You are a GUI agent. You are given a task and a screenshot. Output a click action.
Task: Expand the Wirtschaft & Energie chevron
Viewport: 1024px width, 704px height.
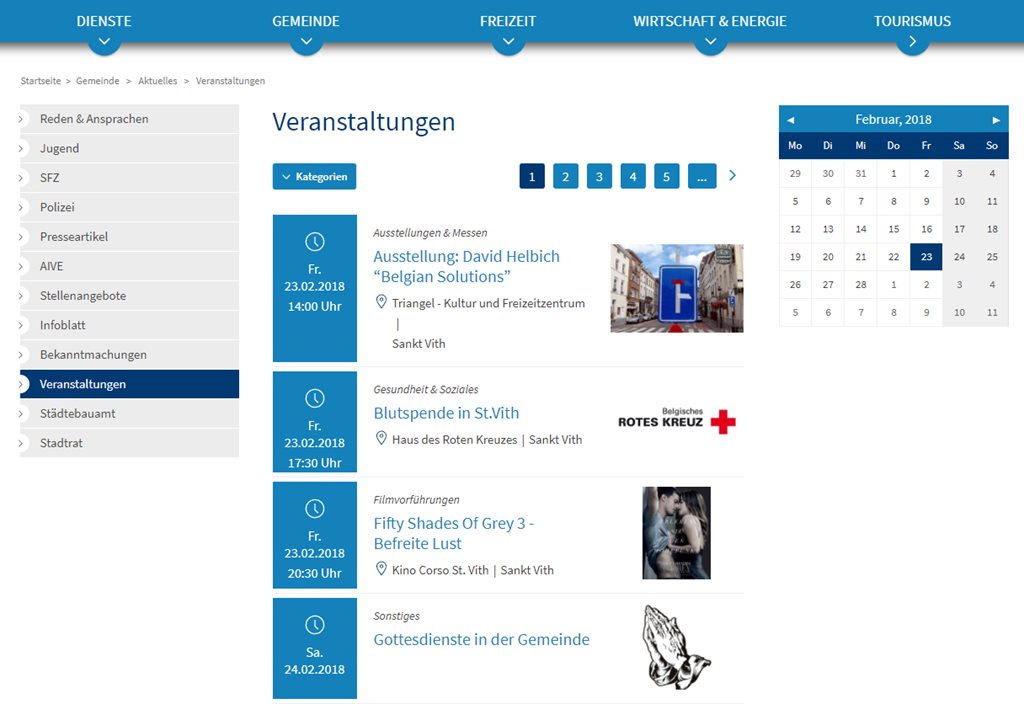711,42
